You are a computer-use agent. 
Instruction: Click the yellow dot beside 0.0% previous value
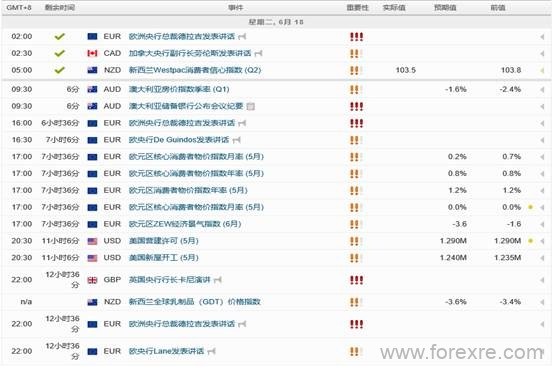[x=530, y=207]
